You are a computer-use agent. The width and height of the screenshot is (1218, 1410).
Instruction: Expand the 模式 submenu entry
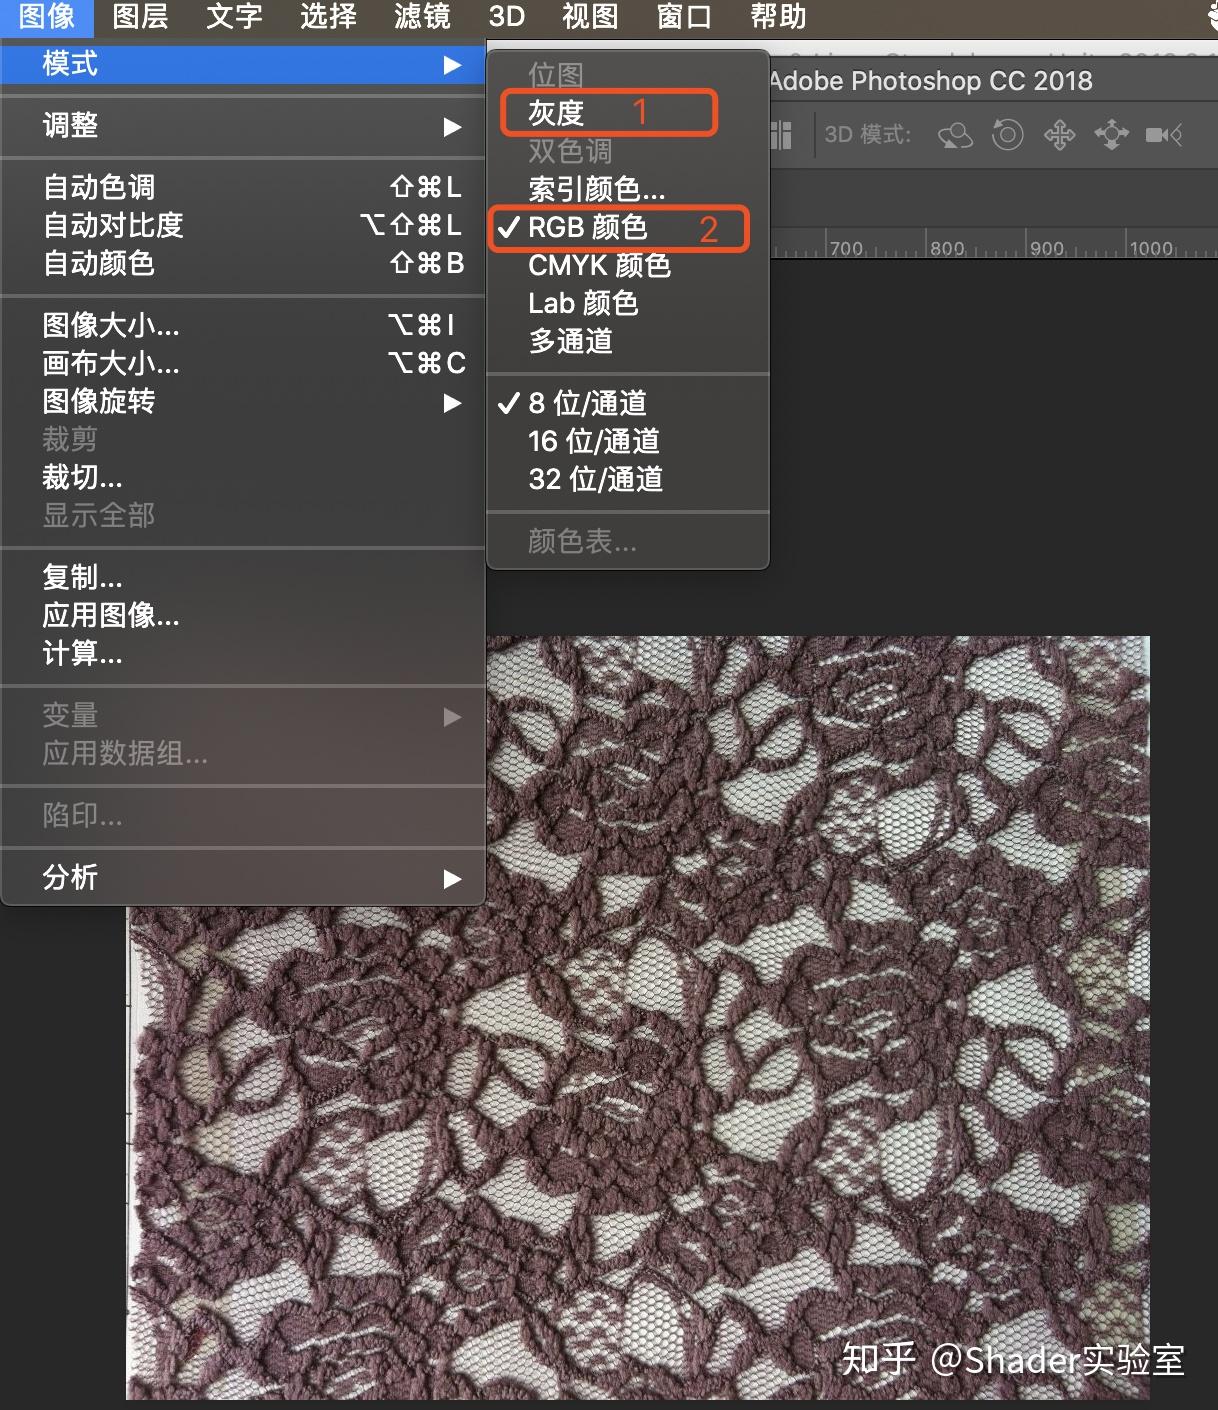pos(243,64)
